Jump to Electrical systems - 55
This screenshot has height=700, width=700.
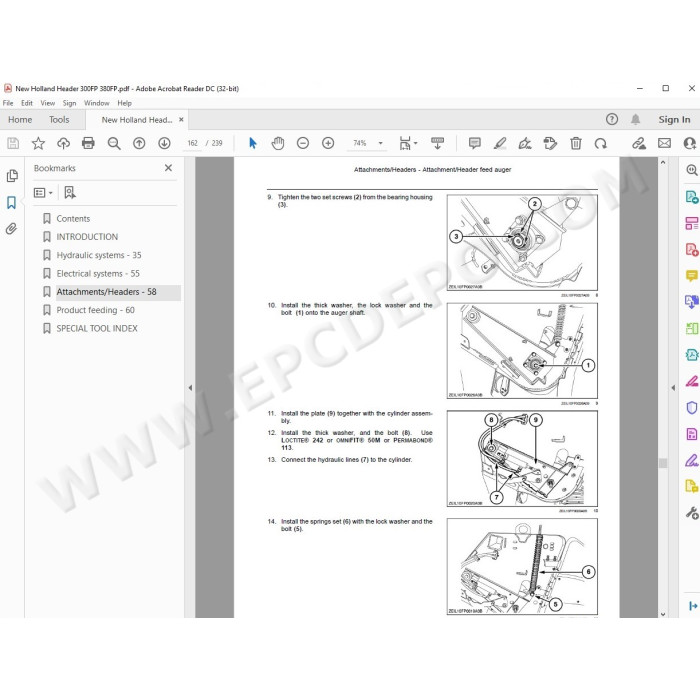click(98, 274)
